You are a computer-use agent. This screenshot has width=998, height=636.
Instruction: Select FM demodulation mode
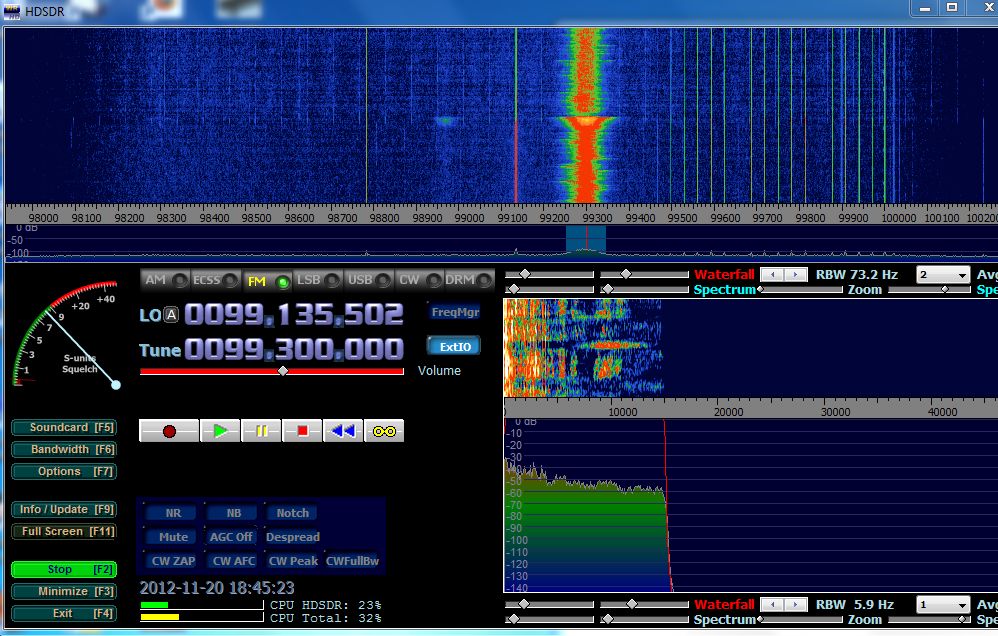[267, 281]
